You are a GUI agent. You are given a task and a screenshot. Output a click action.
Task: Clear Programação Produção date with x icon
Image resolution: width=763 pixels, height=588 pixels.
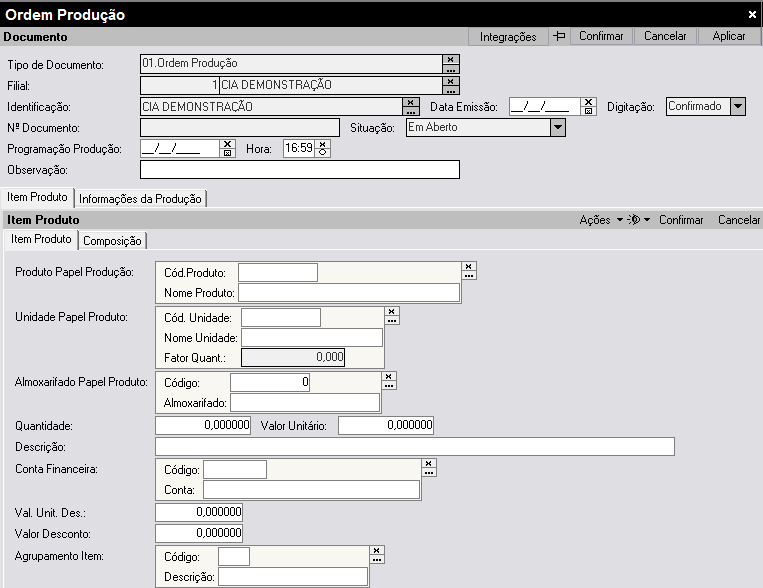227,144
